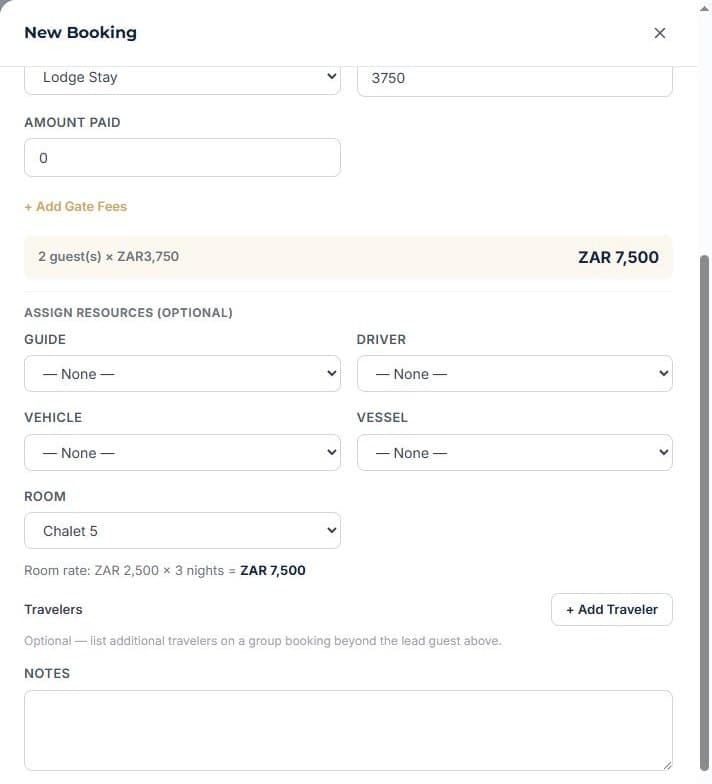The width and height of the screenshot is (712, 784).
Task: Edit the 3750 price field
Action: [514, 80]
